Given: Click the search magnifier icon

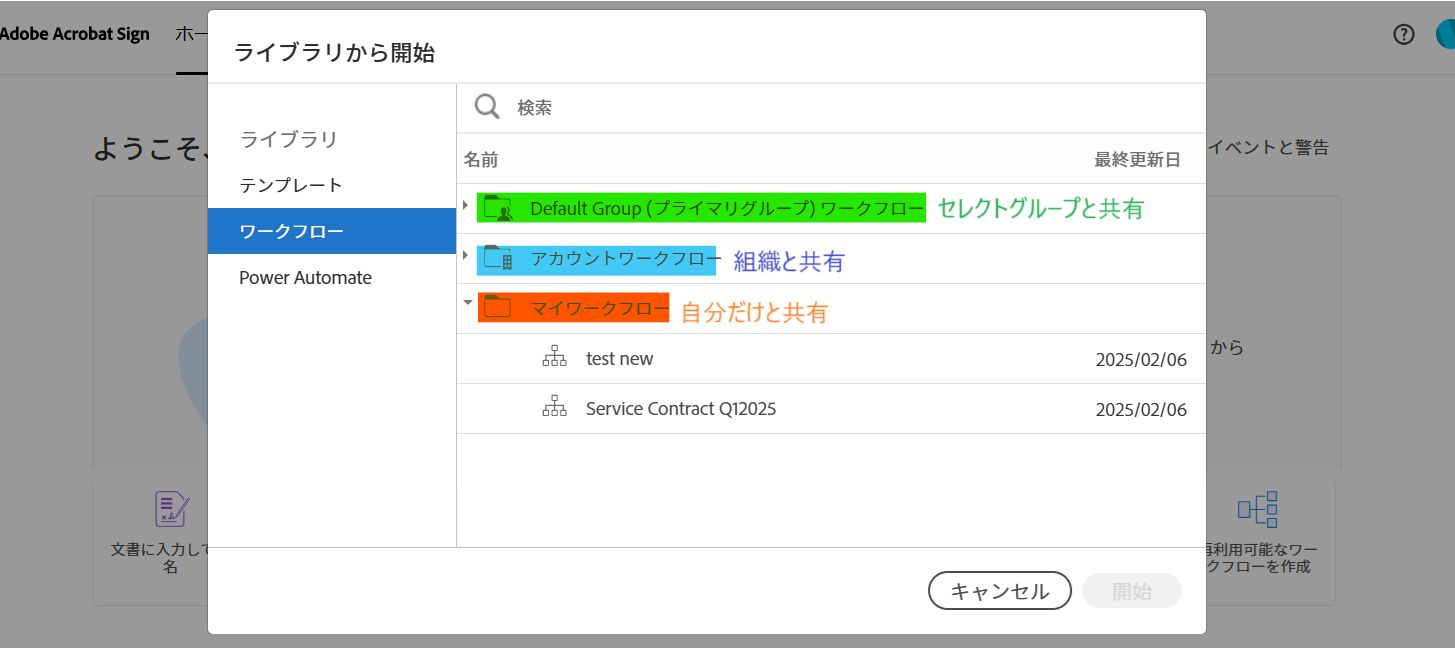Looking at the screenshot, I should tap(487, 107).
